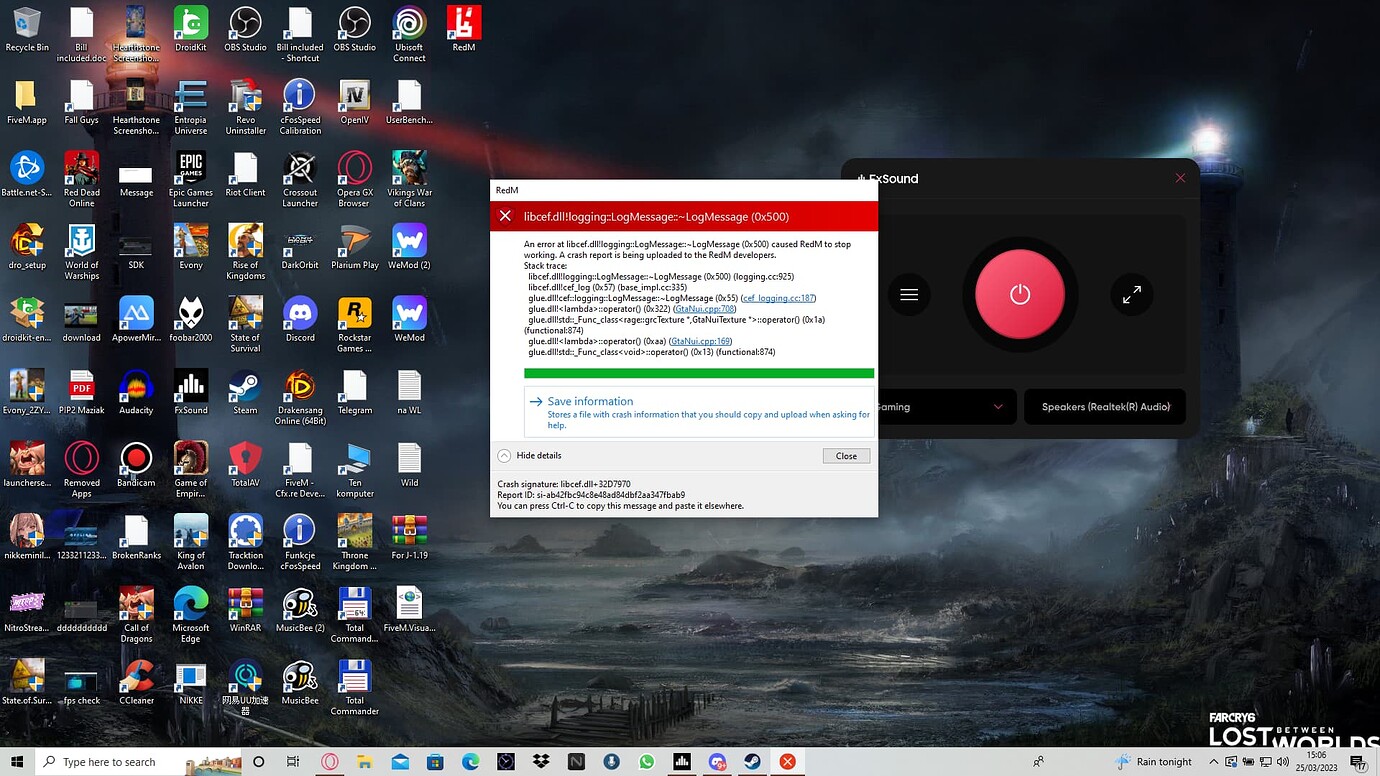Toggle the FxSound red power button
The image size is (1380, 776).
1019,295
